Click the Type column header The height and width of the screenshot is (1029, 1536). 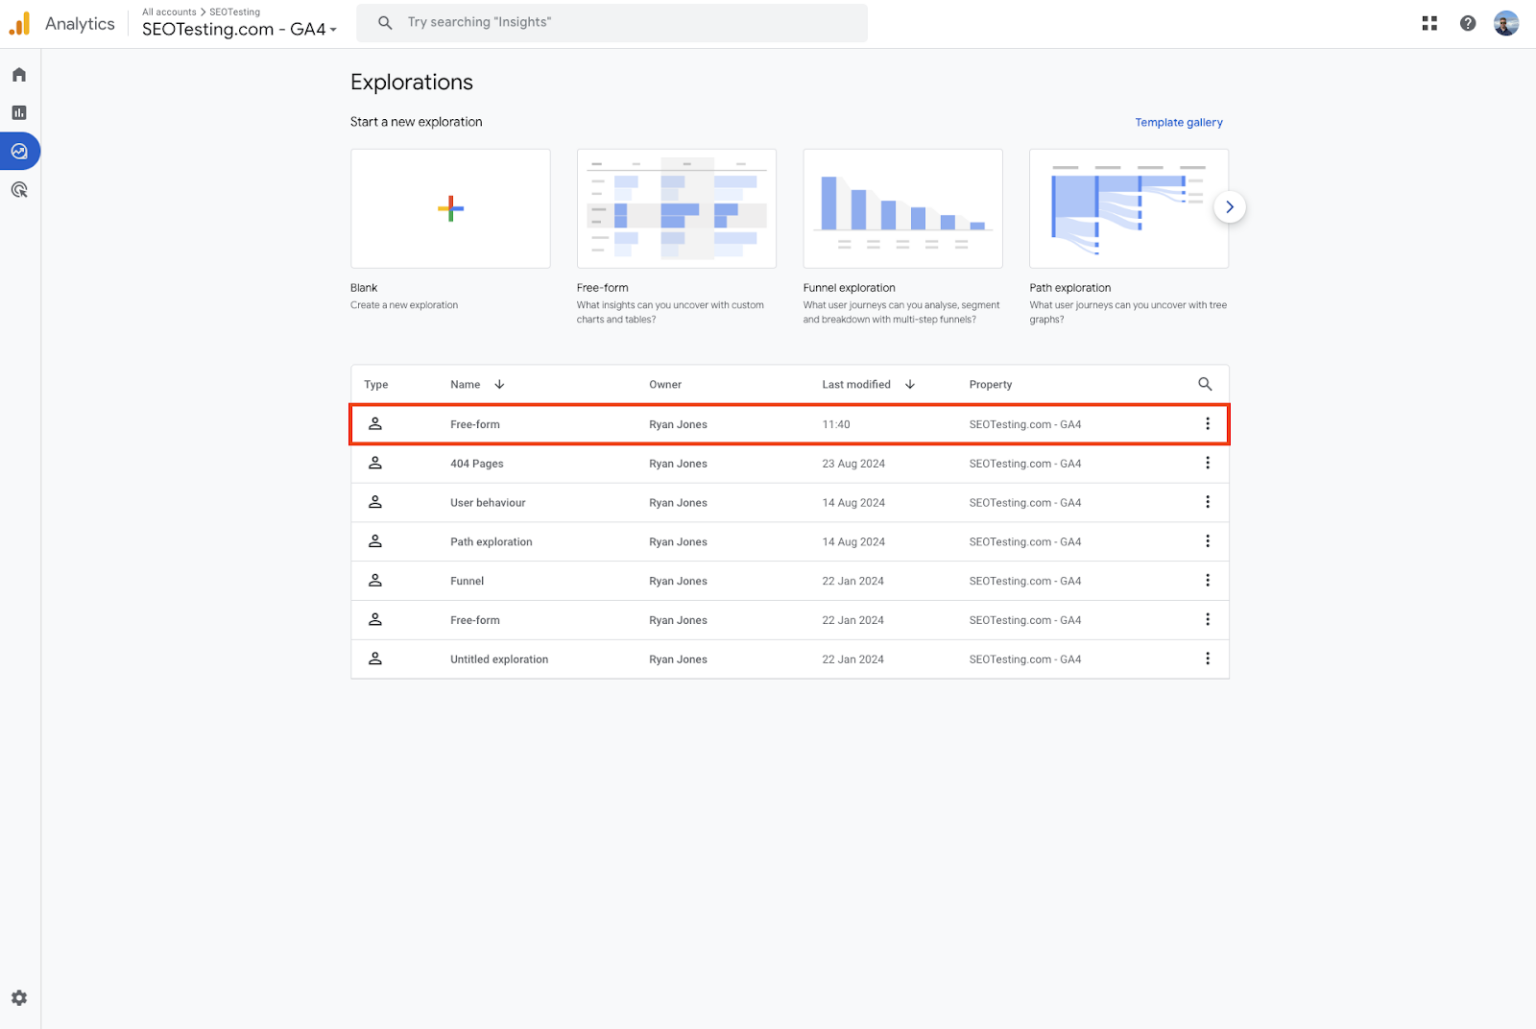[x=376, y=384]
